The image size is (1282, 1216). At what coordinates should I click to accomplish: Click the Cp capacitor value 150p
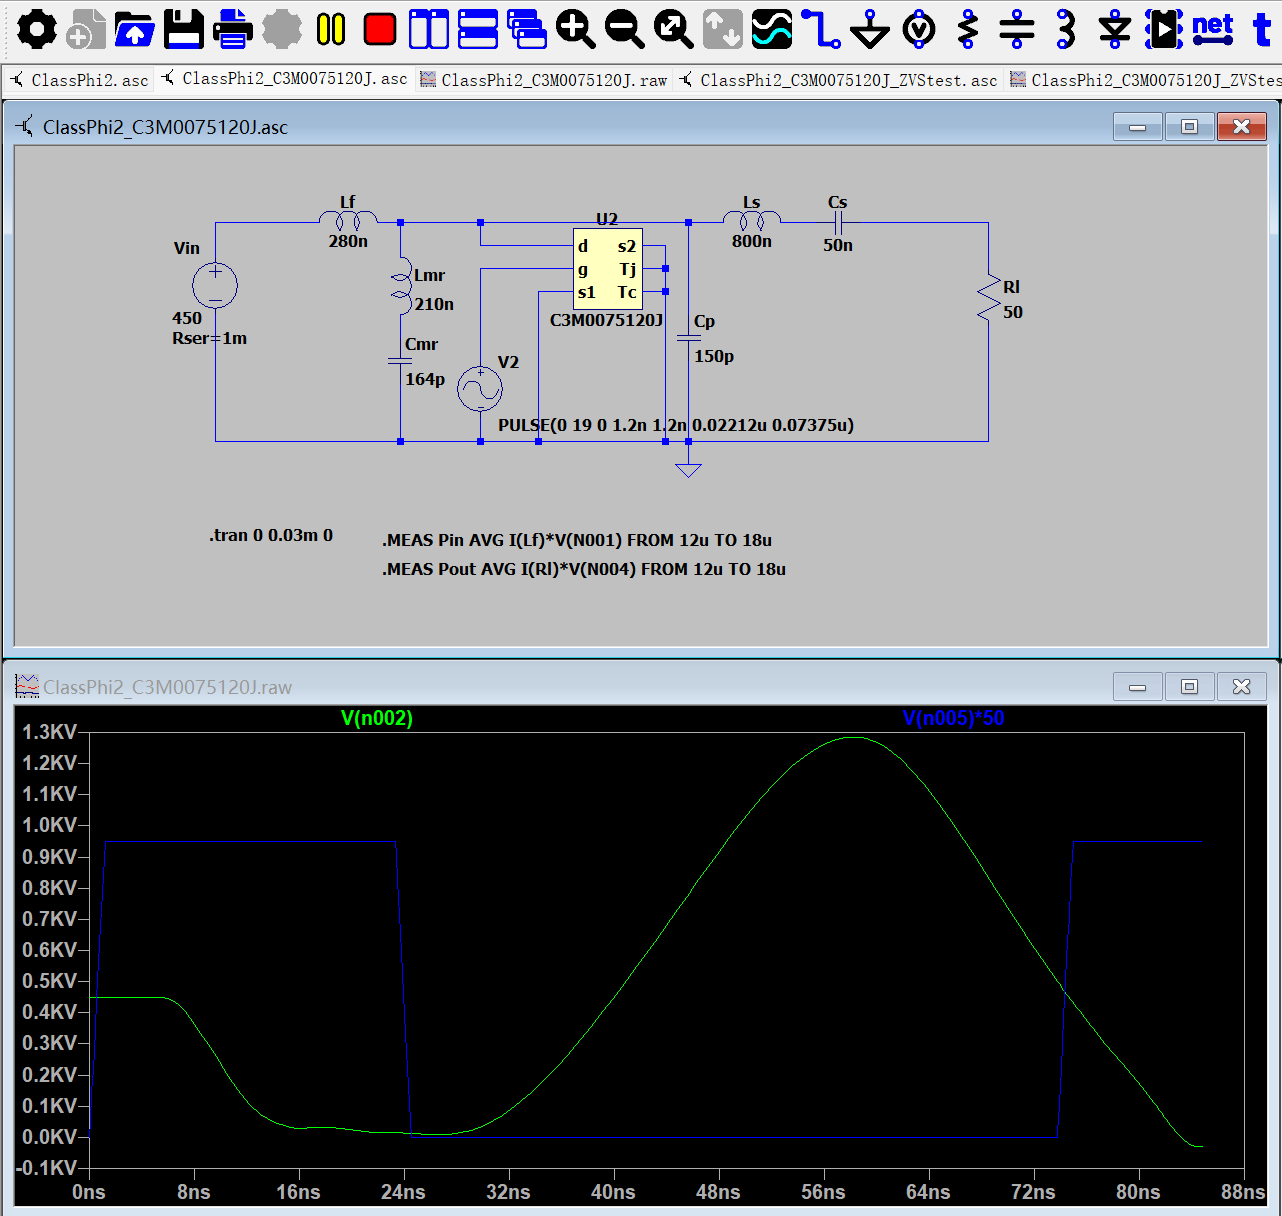tap(714, 356)
